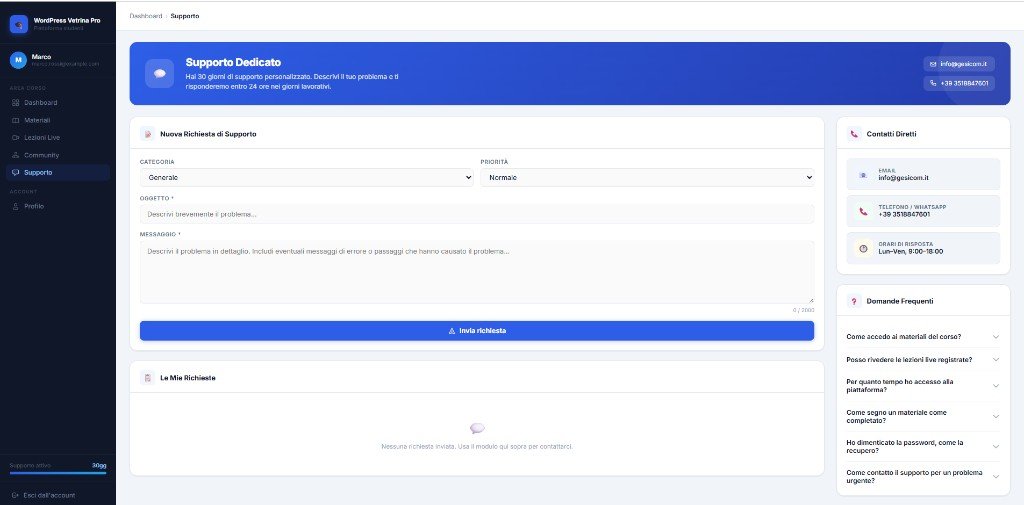Open Materiali from the sidebar menu
The width and height of the screenshot is (1024, 505).
click(58, 120)
